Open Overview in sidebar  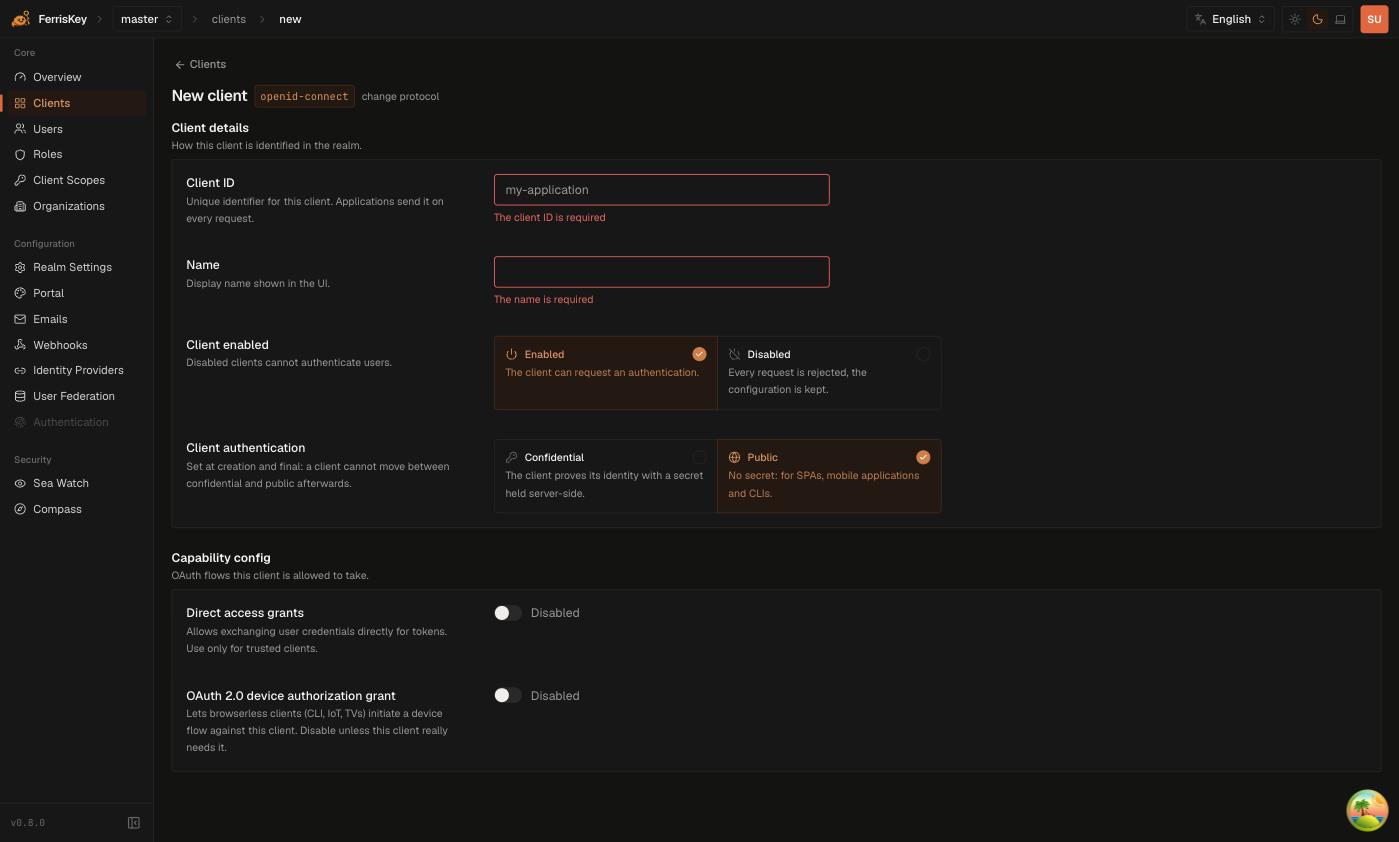(x=75, y=77)
